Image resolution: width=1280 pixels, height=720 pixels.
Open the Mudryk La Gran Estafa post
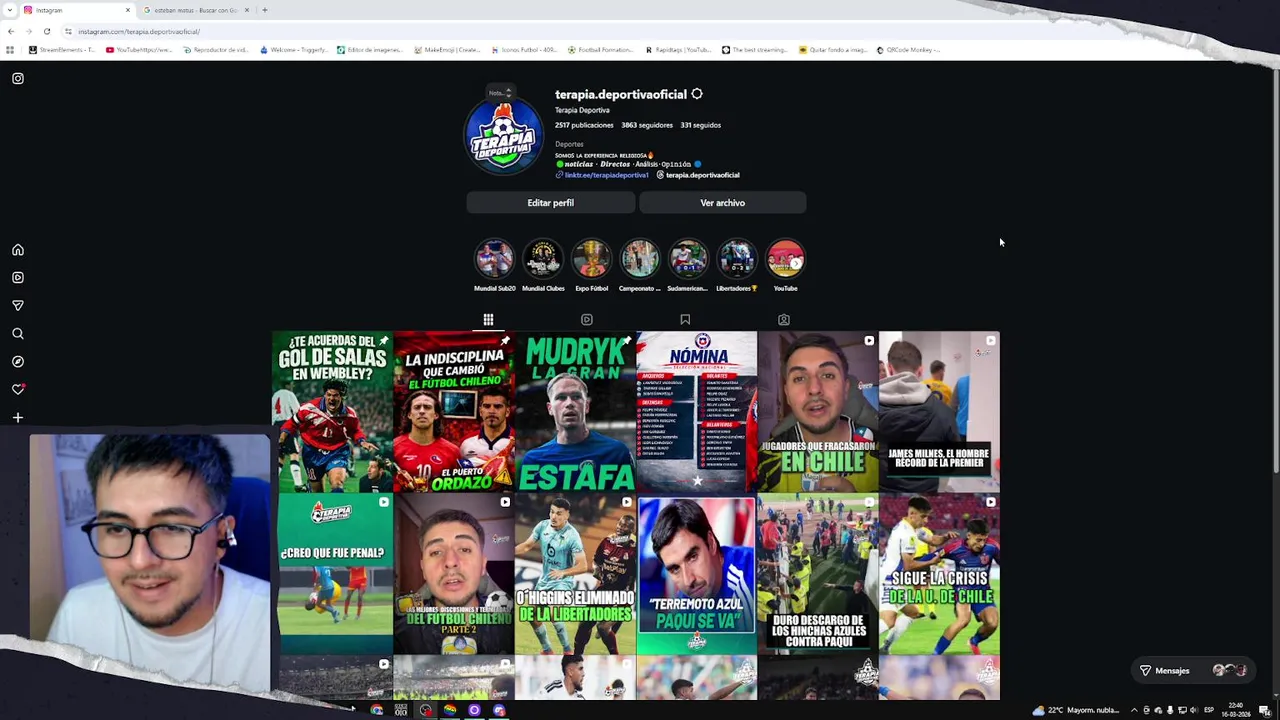tap(576, 412)
